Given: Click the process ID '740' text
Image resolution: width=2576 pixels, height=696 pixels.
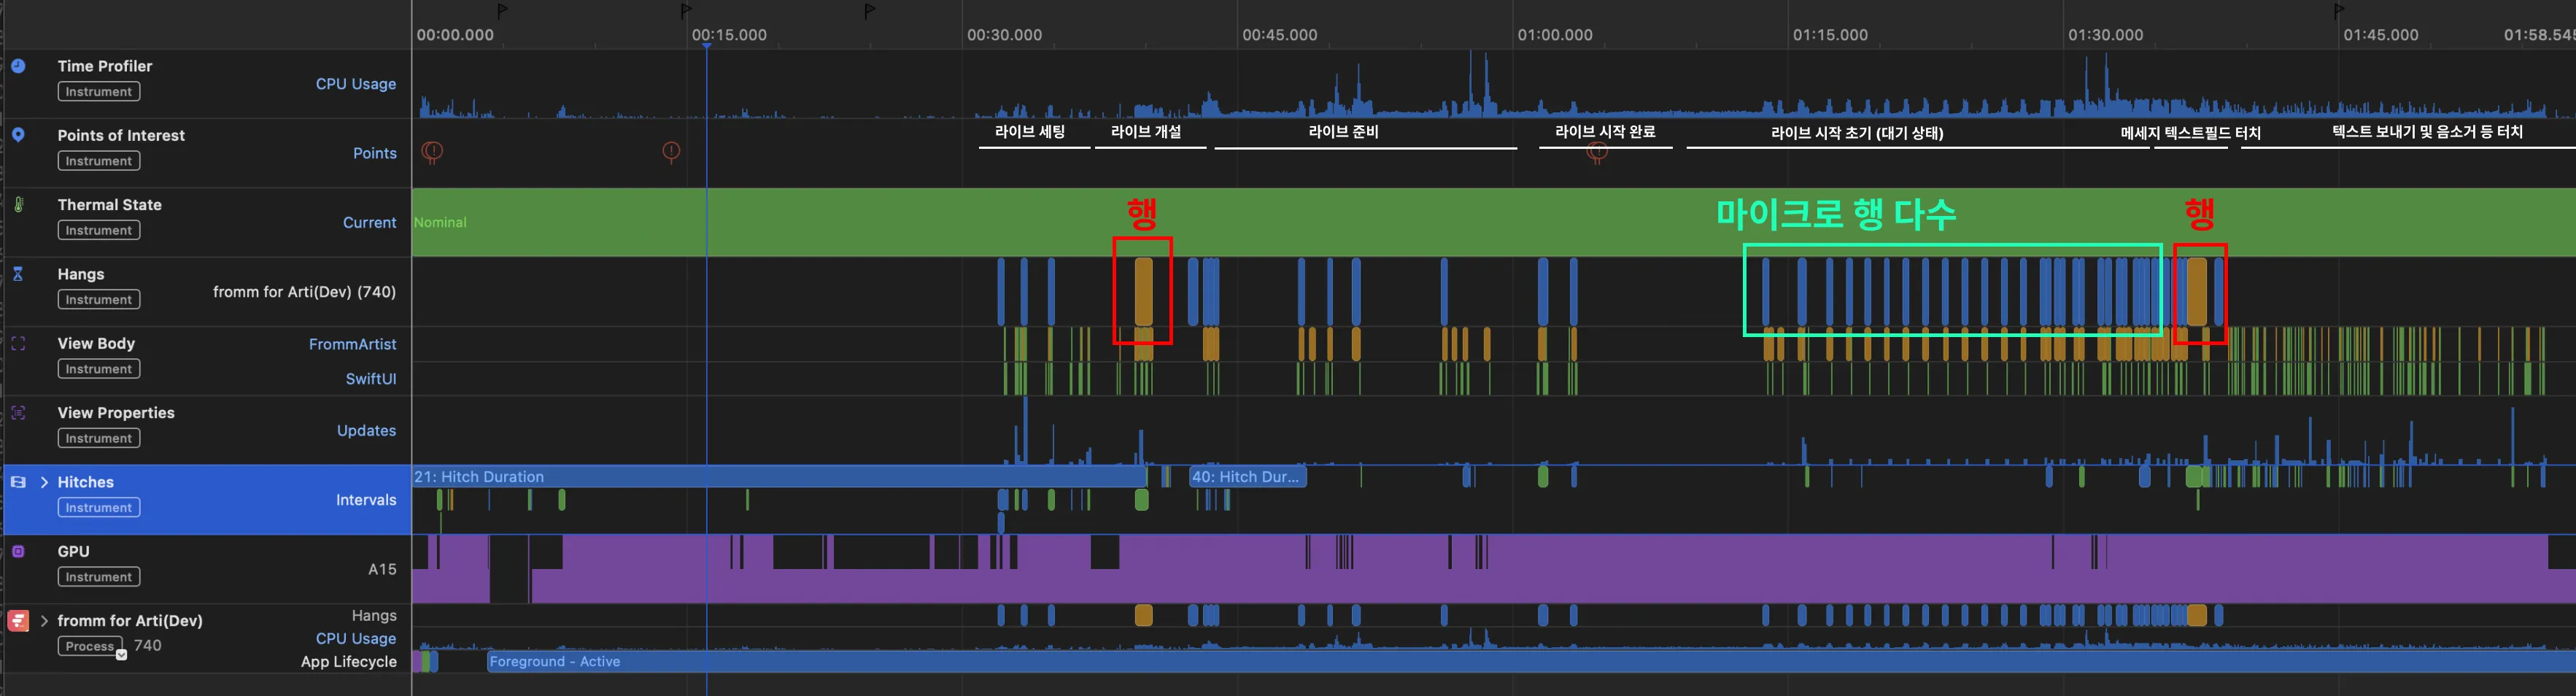Looking at the screenshot, I should click(147, 646).
